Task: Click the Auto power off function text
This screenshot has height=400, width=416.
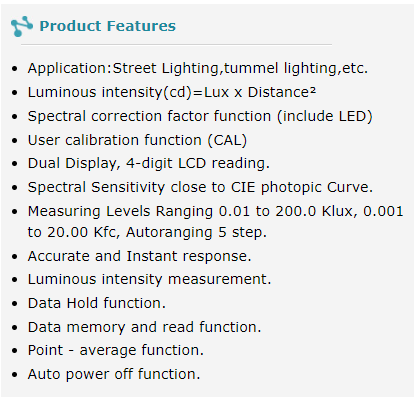Action: [114, 374]
